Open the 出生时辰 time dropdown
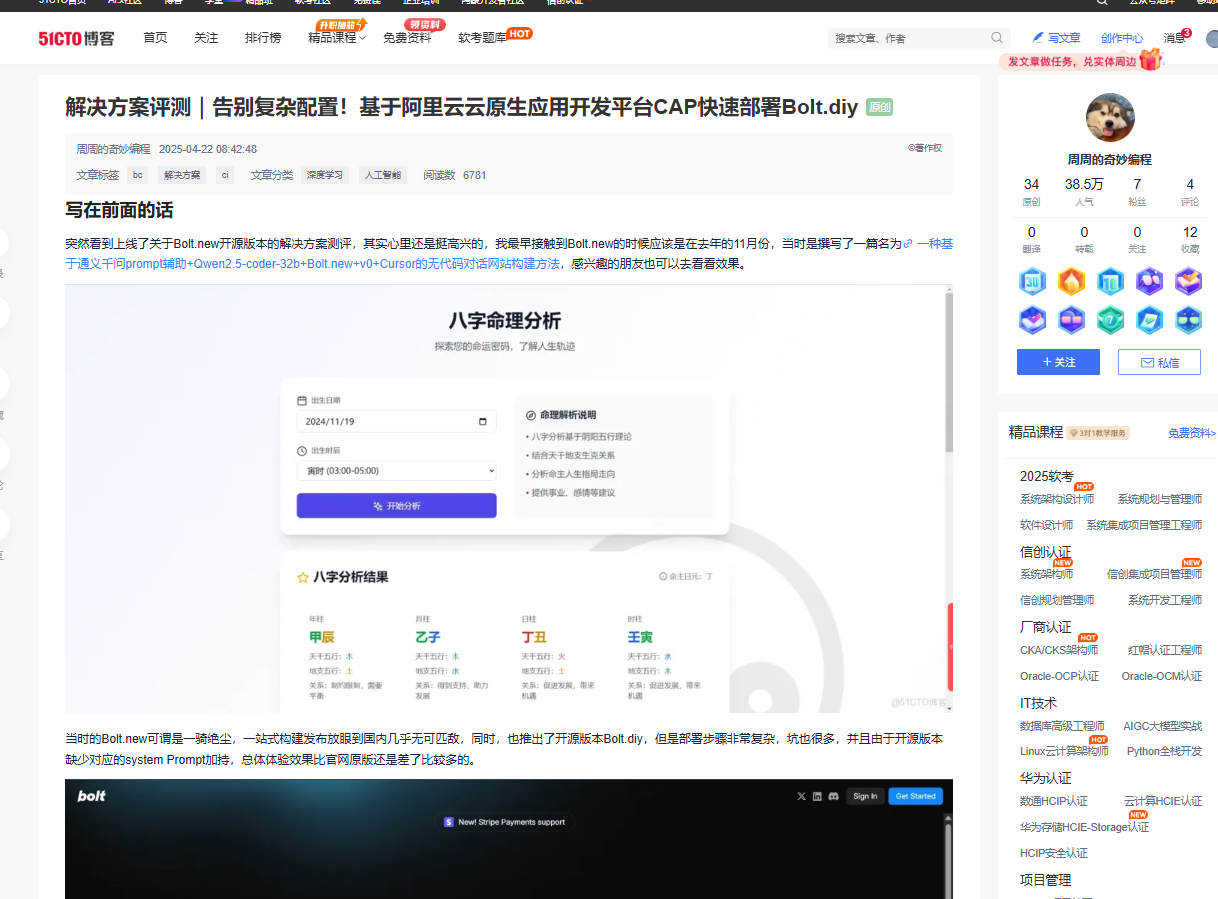 click(397, 470)
